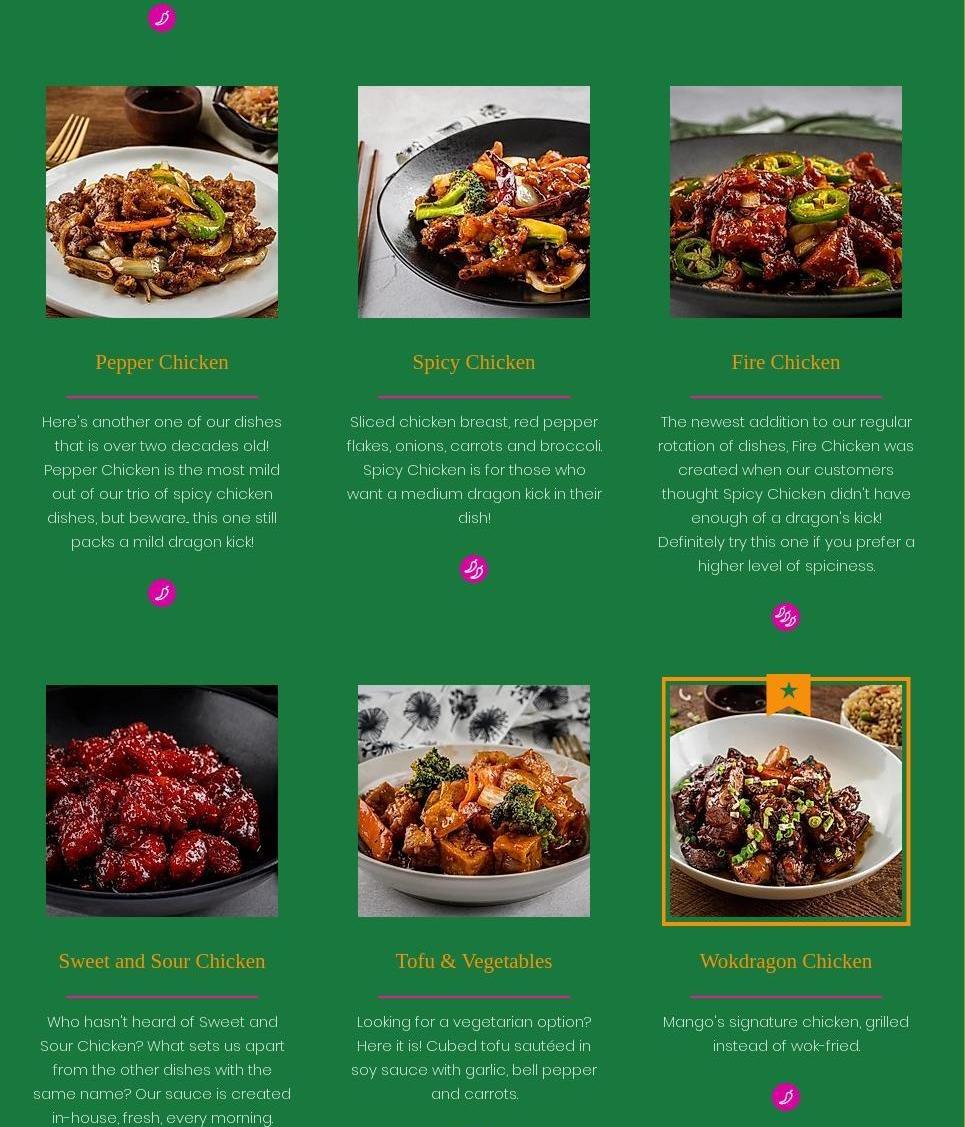Click the triple chili icon under Fire Chicken
Image resolution: width=965 pixels, height=1127 pixels.
[785, 617]
